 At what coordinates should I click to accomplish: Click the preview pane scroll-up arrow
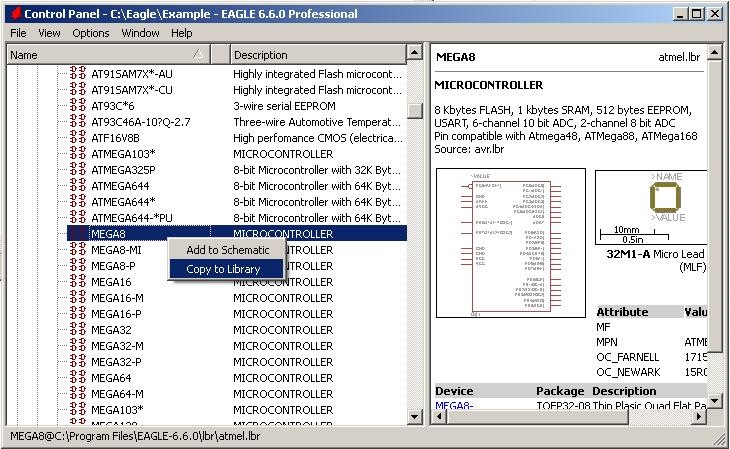tap(715, 53)
